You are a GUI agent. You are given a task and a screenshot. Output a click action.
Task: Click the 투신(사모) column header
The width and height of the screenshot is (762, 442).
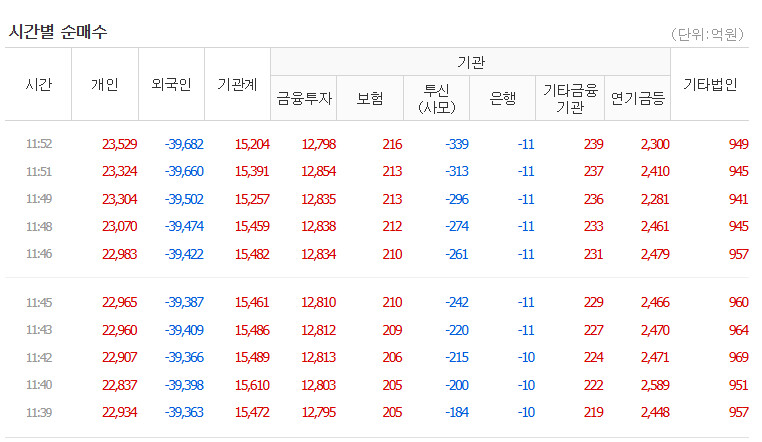[436, 99]
